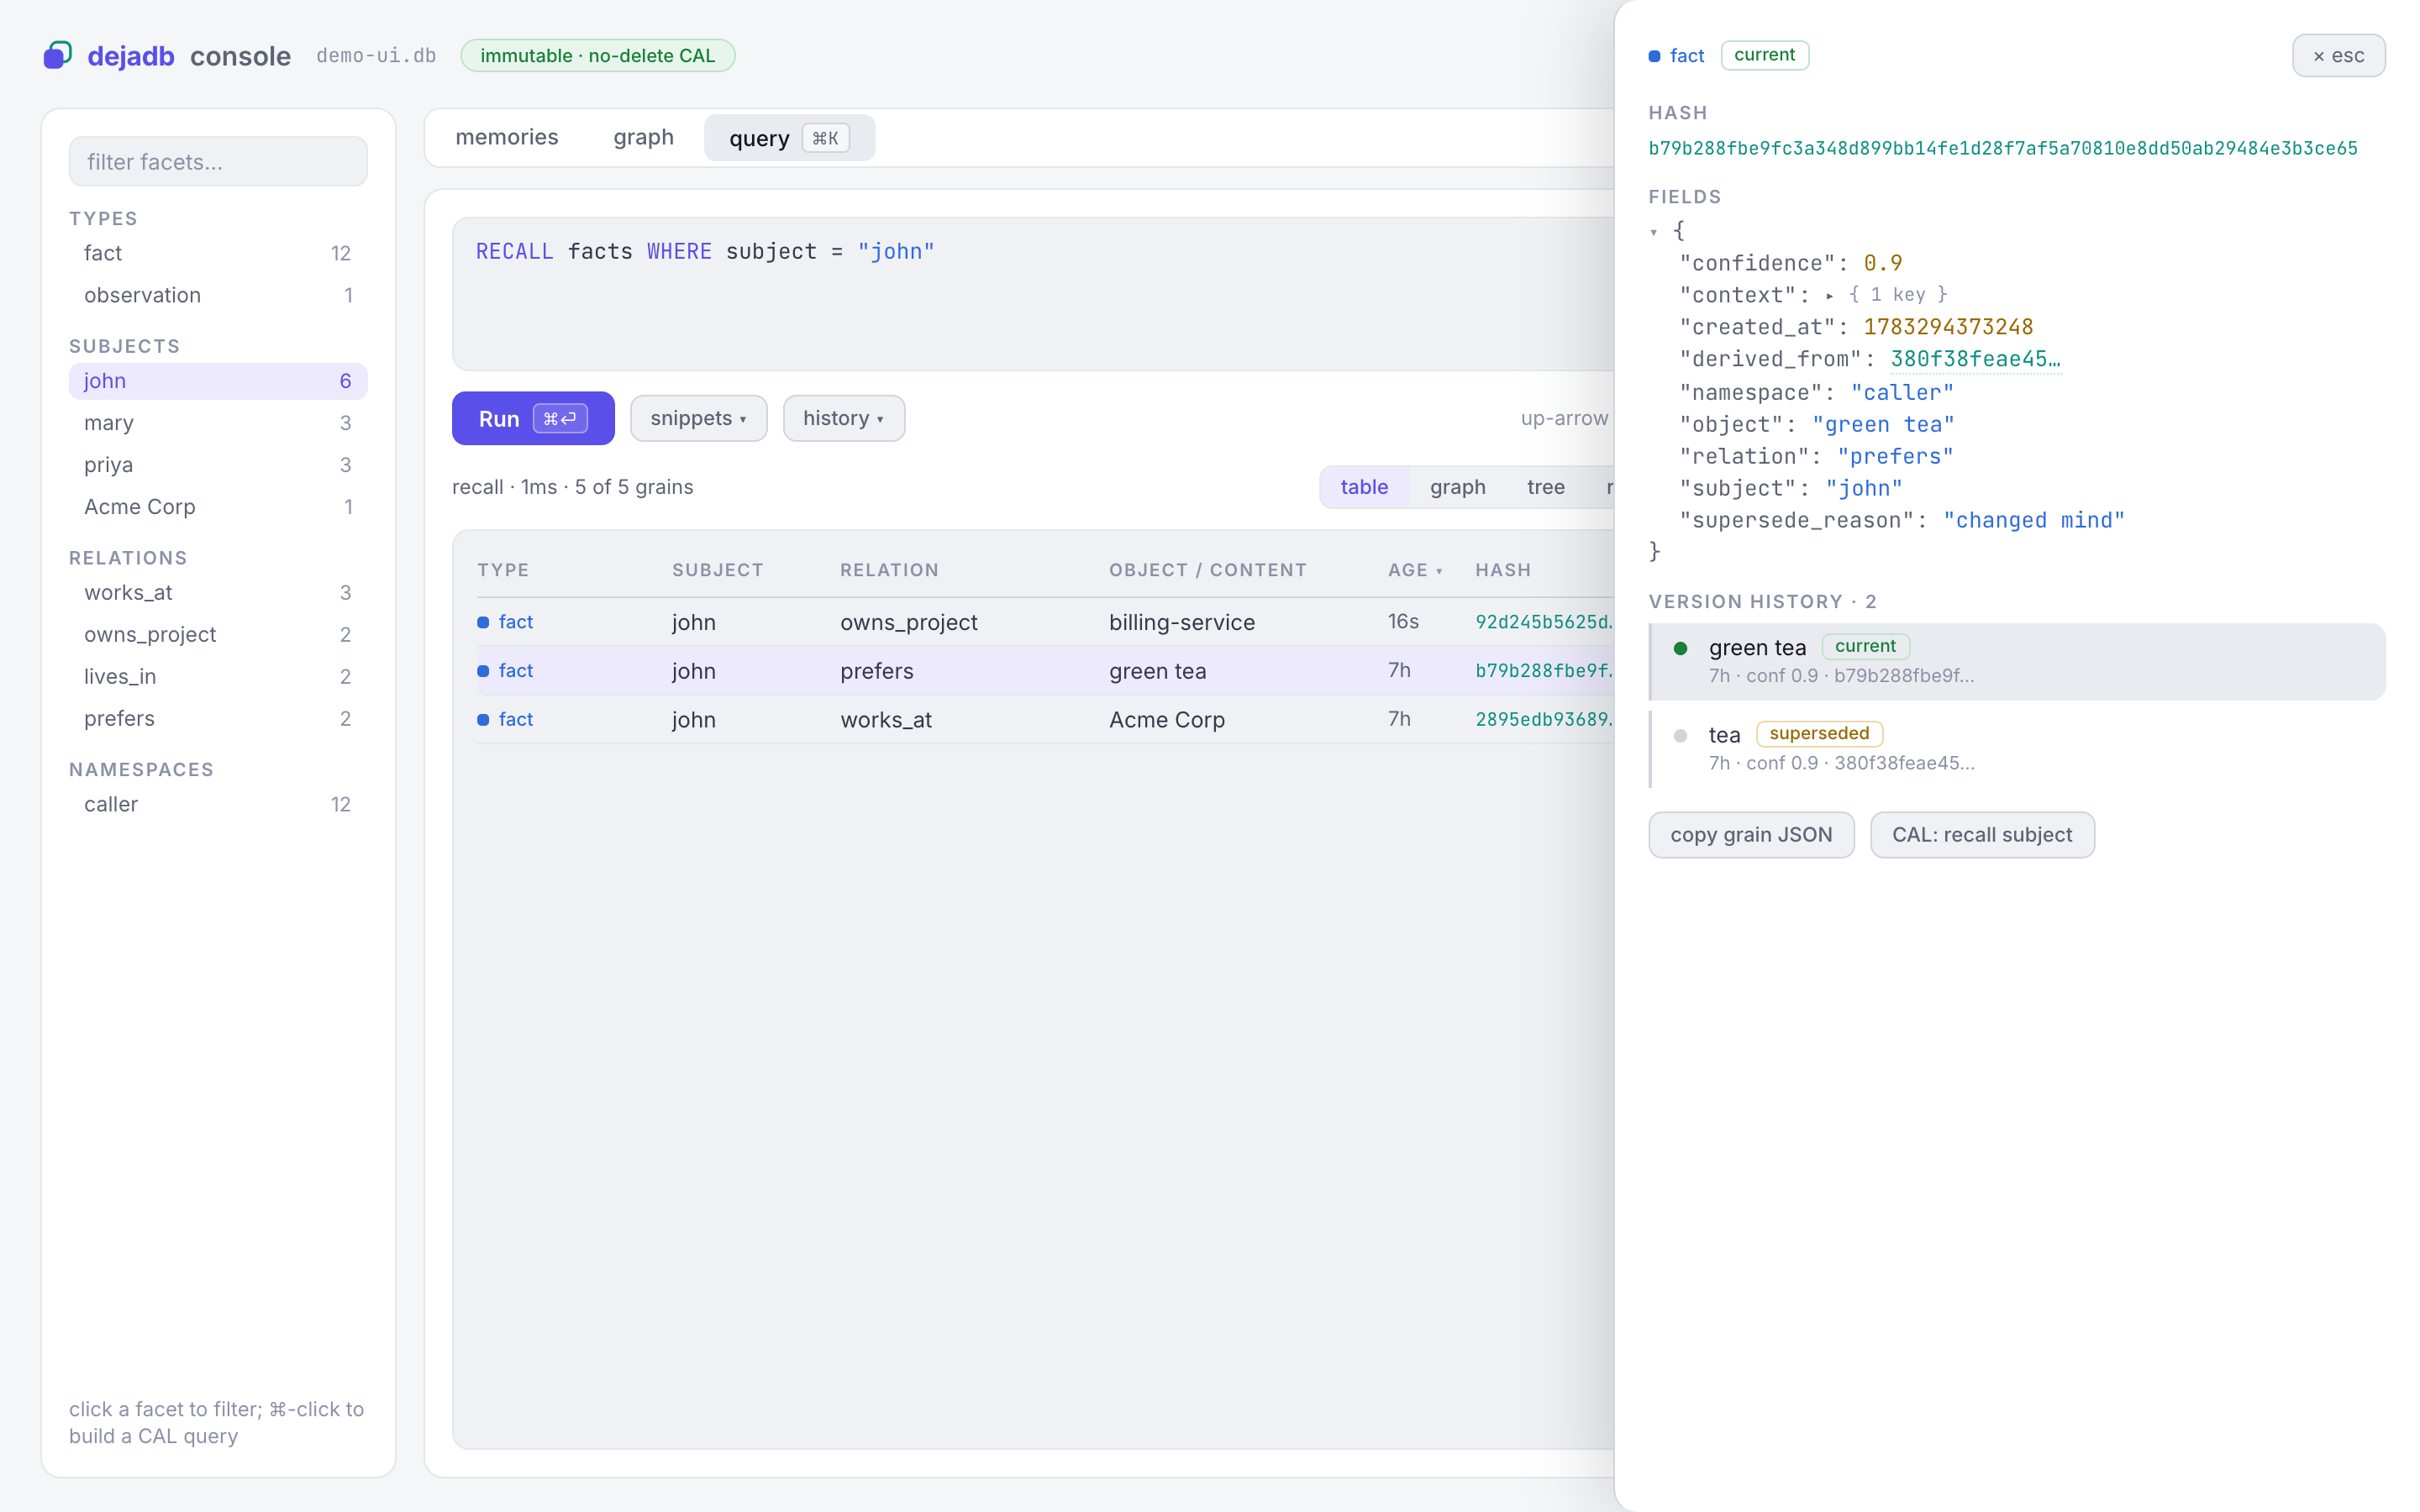
Task: Click into the CAL query editor
Action: pos(1032,294)
